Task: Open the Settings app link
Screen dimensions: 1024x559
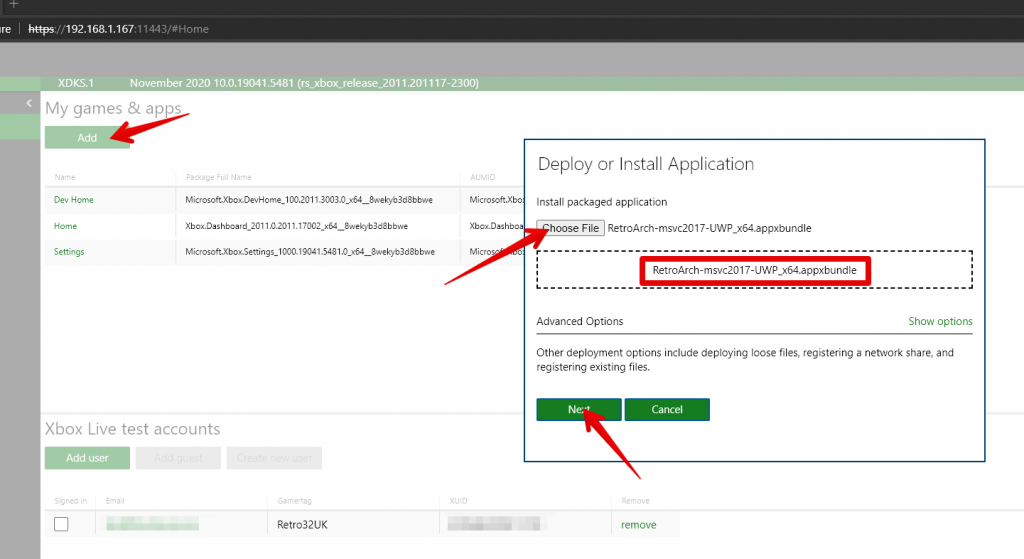Action: pos(69,251)
